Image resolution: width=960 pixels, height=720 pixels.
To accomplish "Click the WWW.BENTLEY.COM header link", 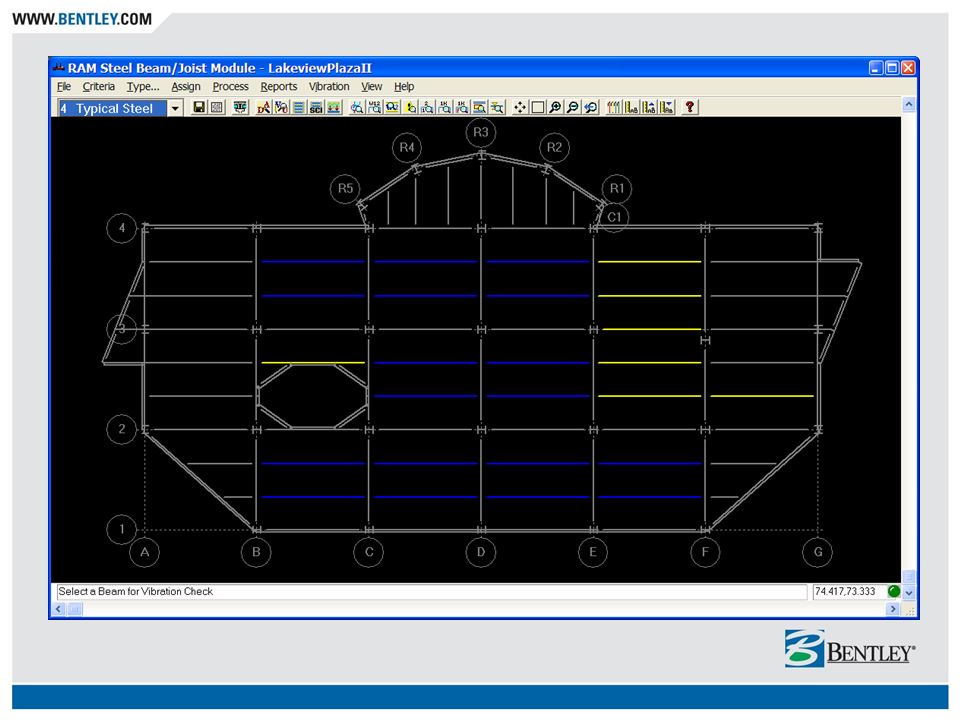I will click(x=82, y=19).
